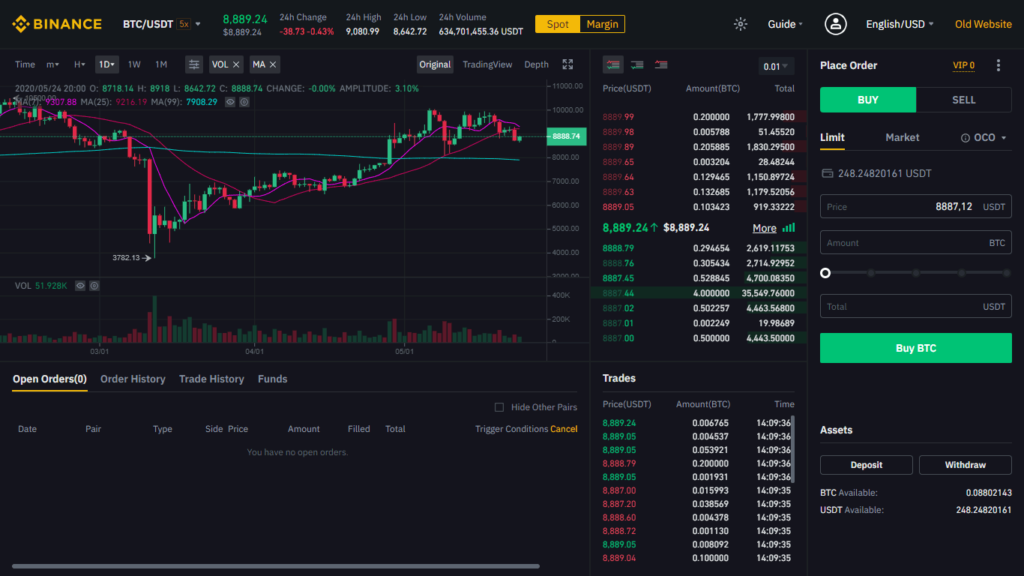Click the Deposit button
The height and width of the screenshot is (576, 1024).
[866, 465]
